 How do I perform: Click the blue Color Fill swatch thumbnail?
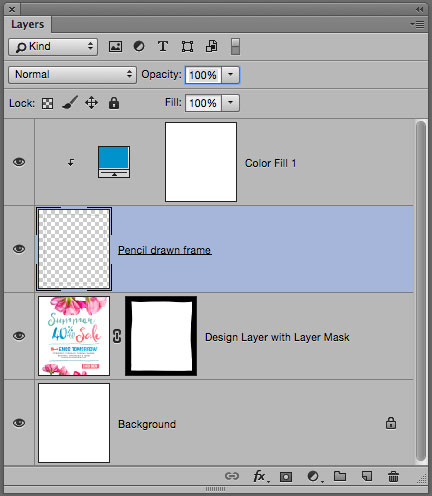tap(114, 162)
